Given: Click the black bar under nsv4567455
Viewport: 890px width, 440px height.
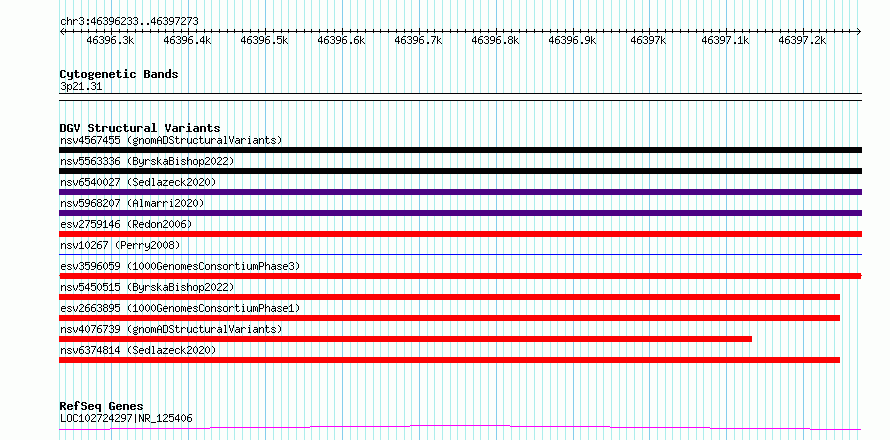Looking at the screenshot, I should tap(460, 150).
